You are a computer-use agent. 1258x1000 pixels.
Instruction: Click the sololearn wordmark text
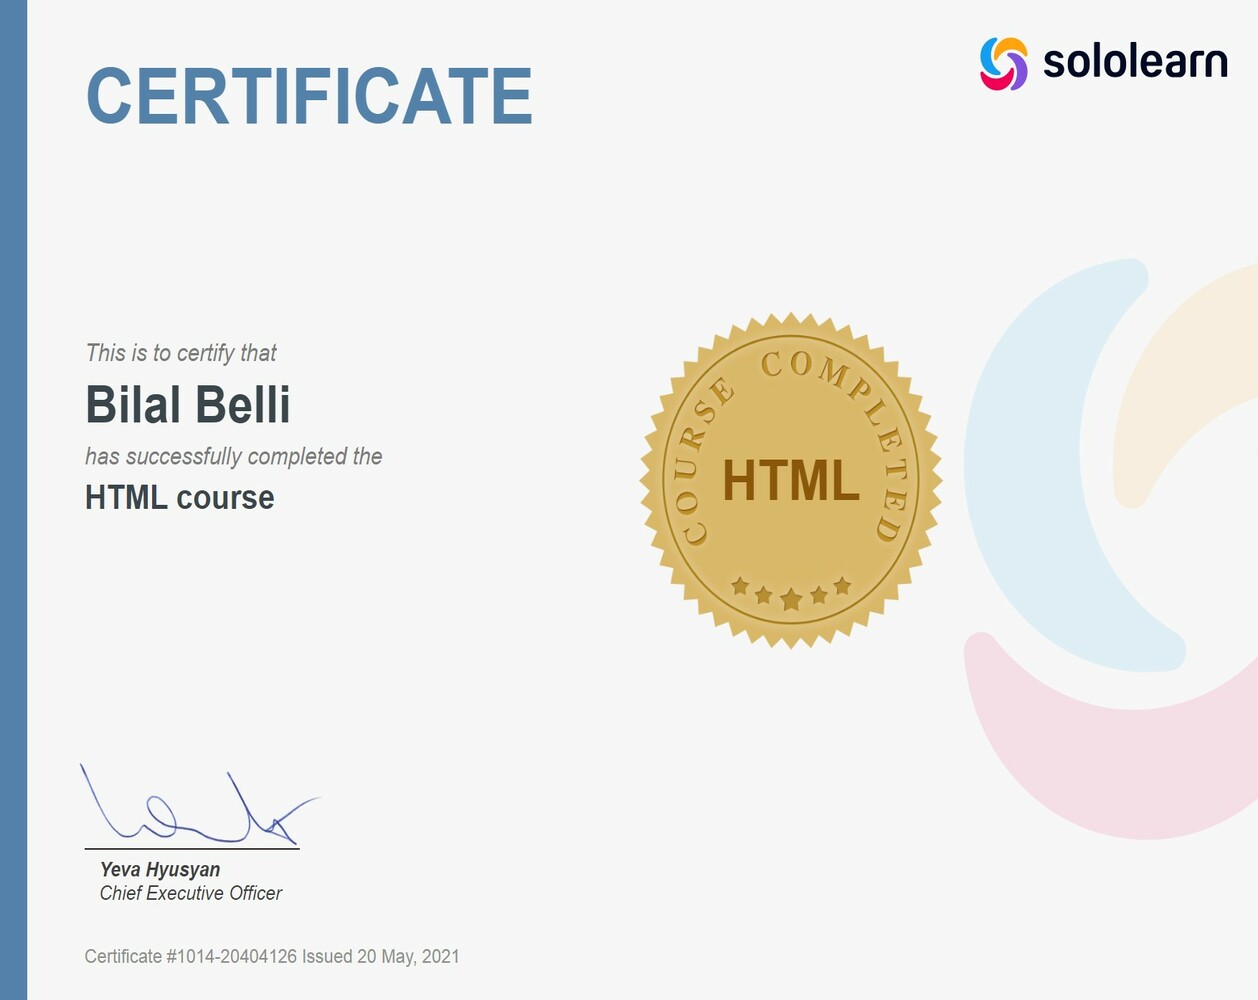(x=1135, y=61)
